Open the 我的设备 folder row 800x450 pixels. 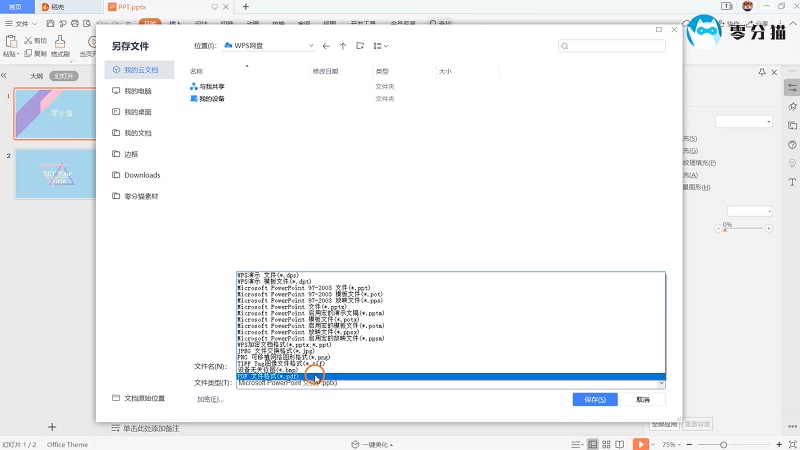[342, 98]
